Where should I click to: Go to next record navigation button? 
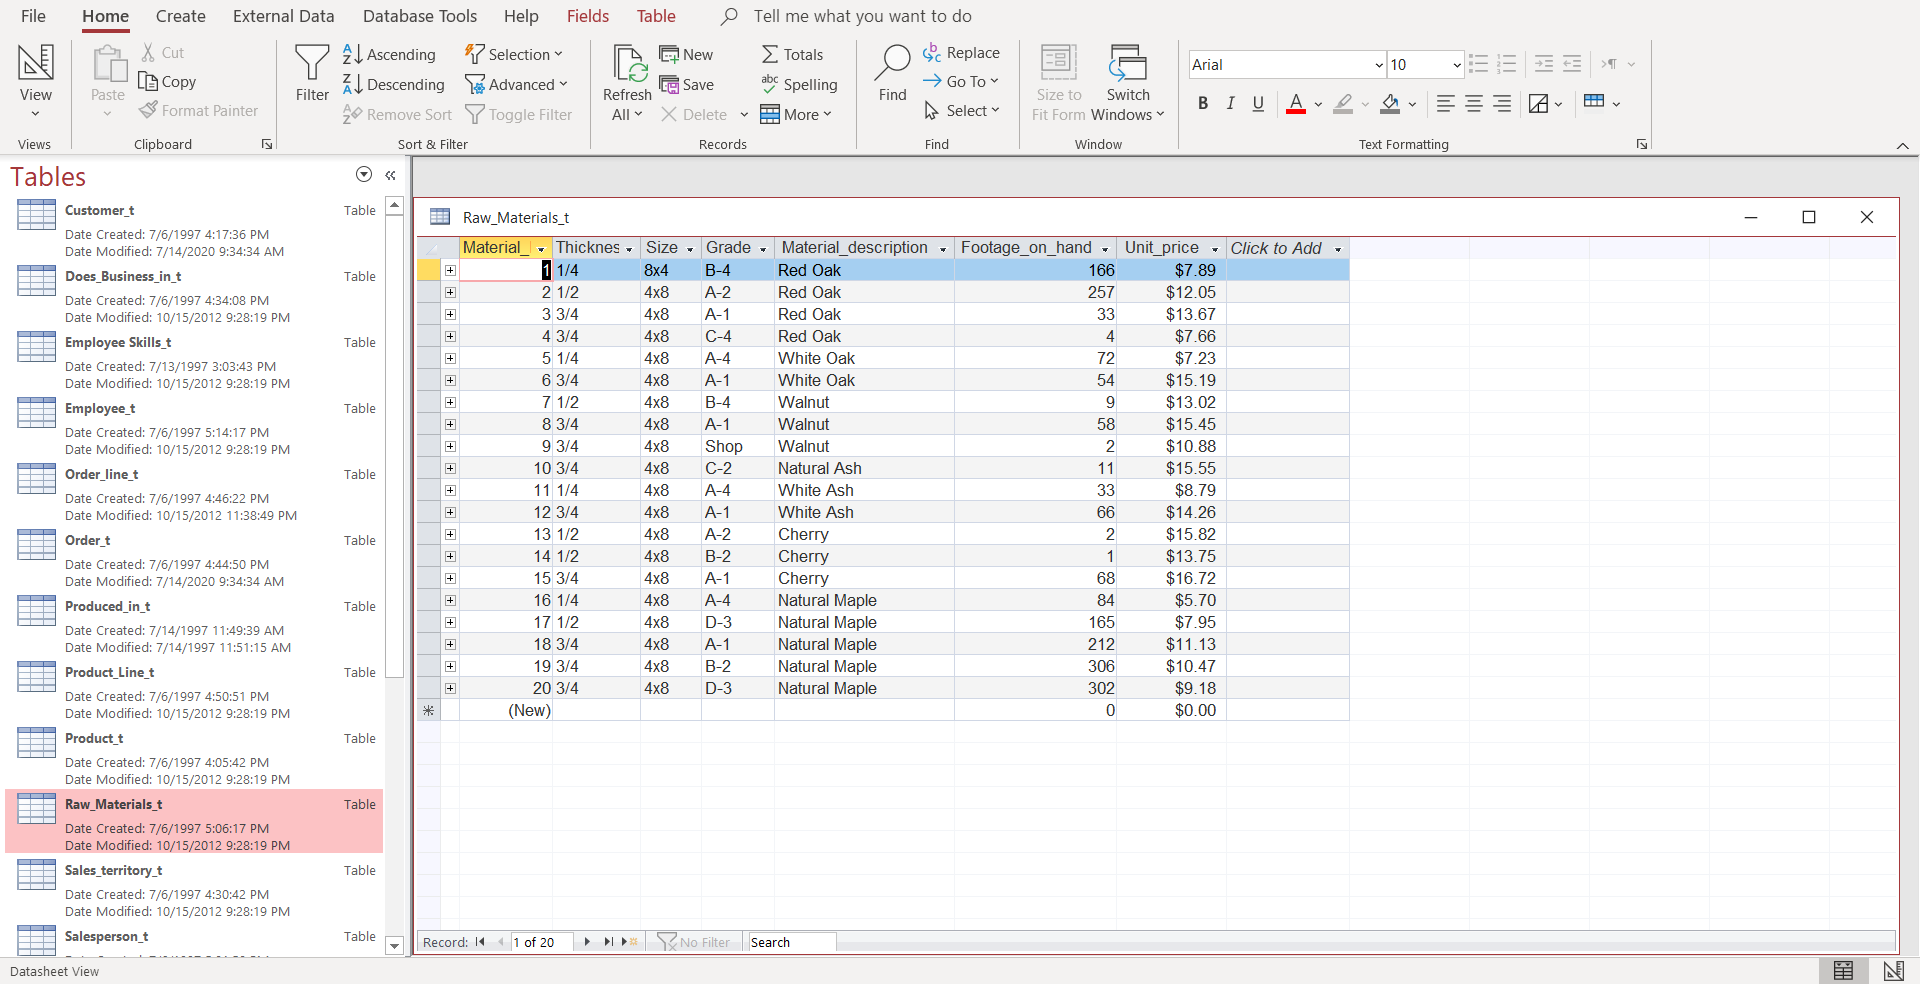click(x=587, y=942)
